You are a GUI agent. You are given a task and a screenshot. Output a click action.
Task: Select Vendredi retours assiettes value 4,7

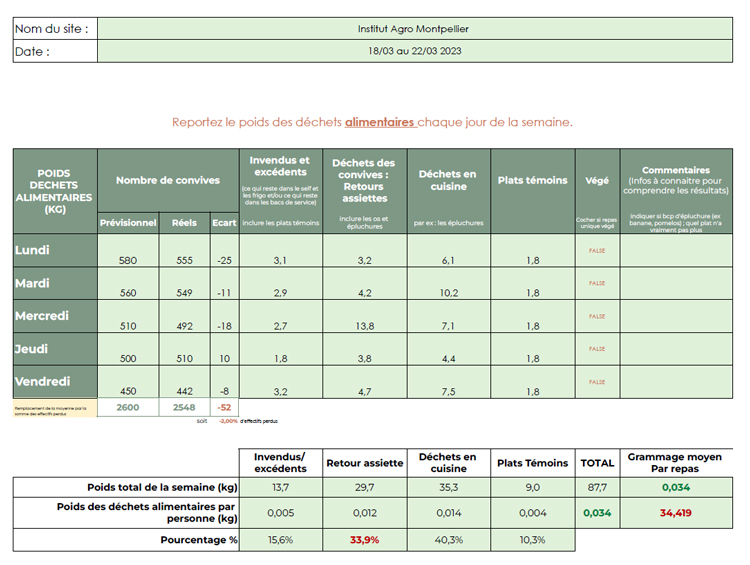pyautogui.click(x=365, y=382)
